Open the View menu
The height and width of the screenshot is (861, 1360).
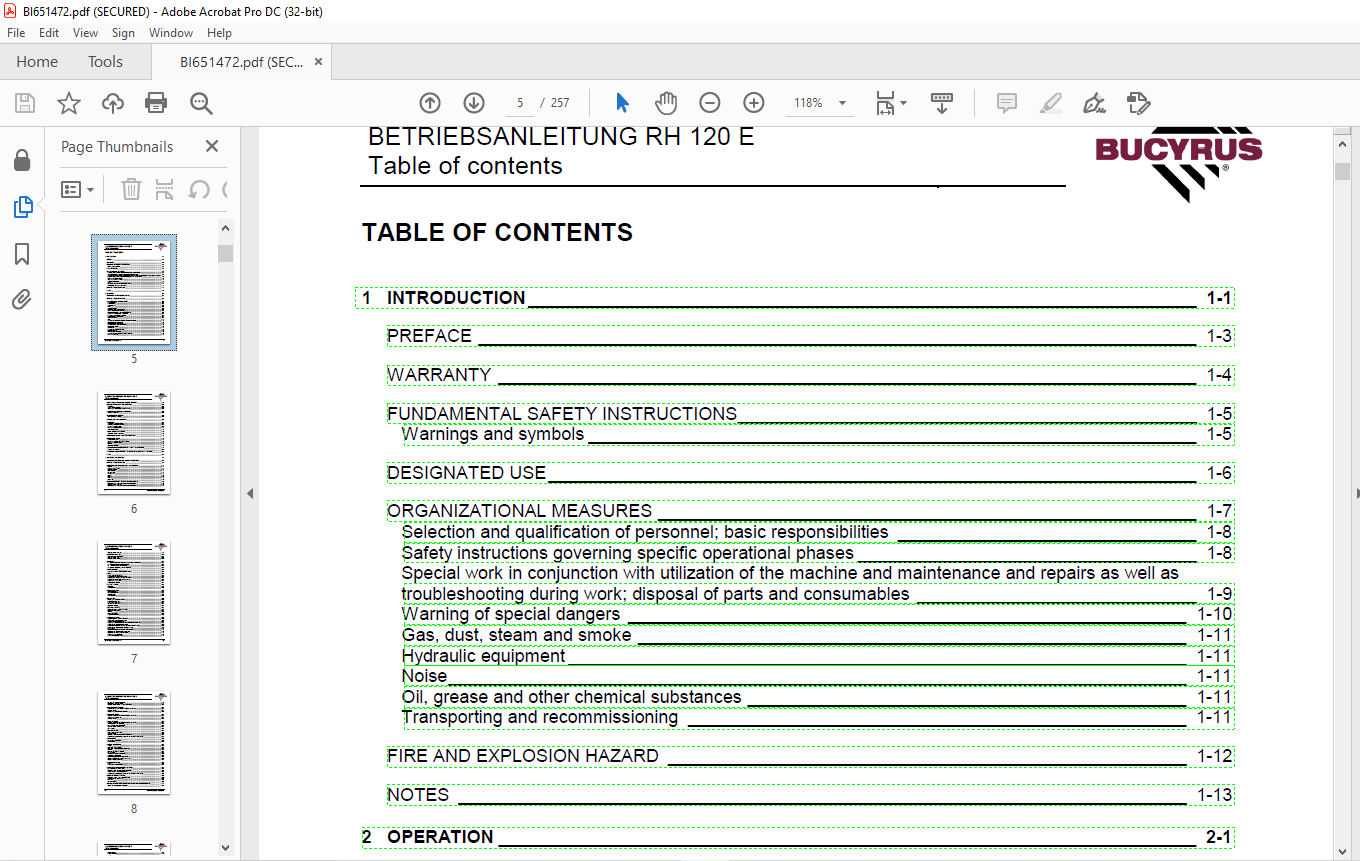(86, 33)
